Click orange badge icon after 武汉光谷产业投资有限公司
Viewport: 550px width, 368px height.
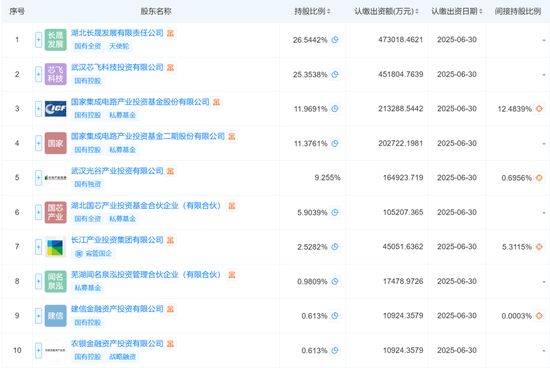(x=170, y=171)
